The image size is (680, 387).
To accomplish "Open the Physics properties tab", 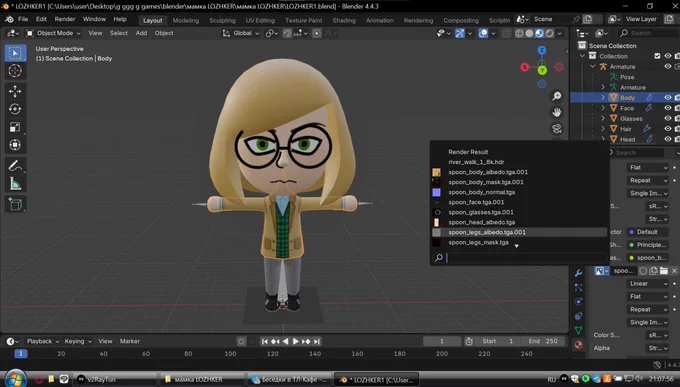I will (x=579, y=302).
